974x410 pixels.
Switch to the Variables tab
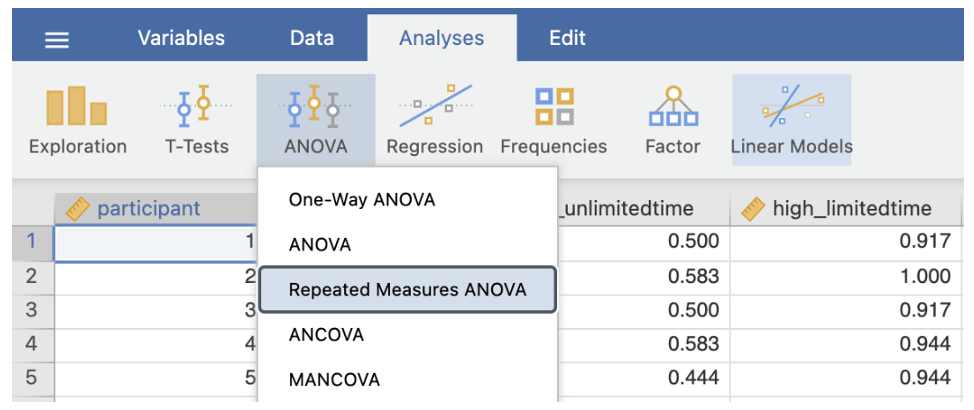(x=181, y=39)
